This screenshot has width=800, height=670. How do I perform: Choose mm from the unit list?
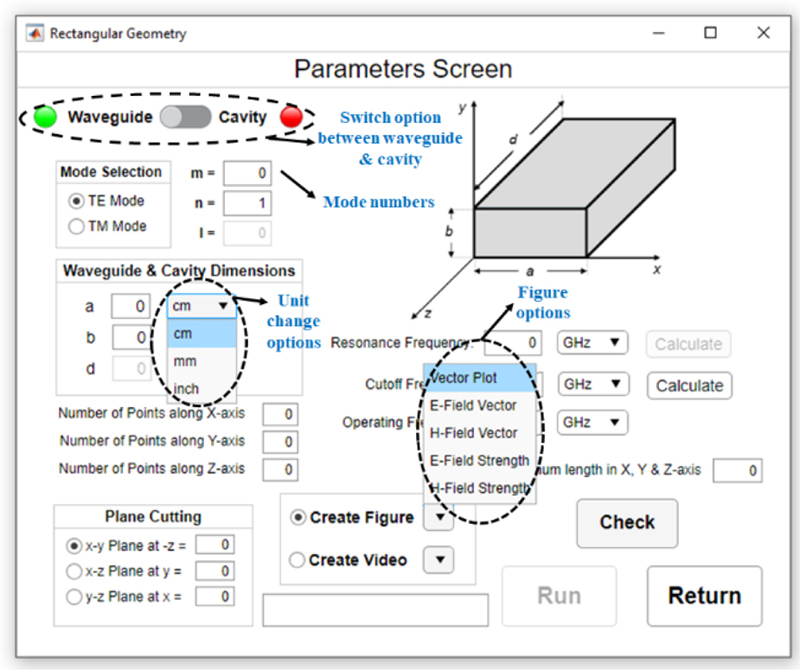186,361
